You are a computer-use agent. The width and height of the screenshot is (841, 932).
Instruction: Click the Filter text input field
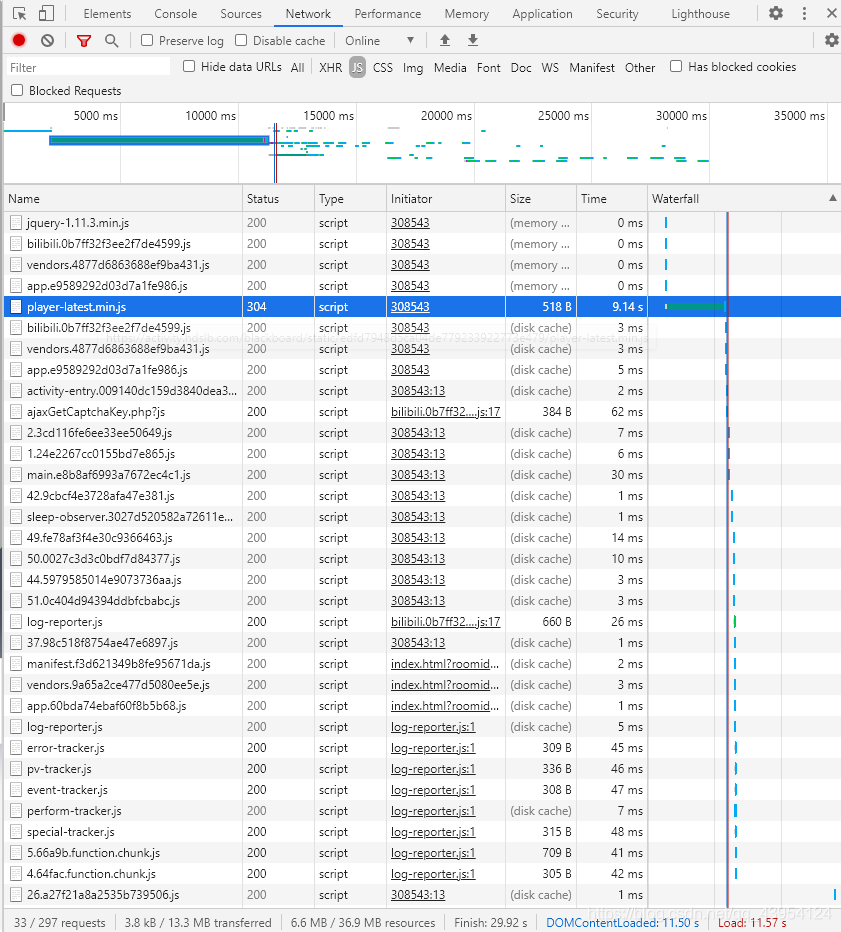point(88,67)
